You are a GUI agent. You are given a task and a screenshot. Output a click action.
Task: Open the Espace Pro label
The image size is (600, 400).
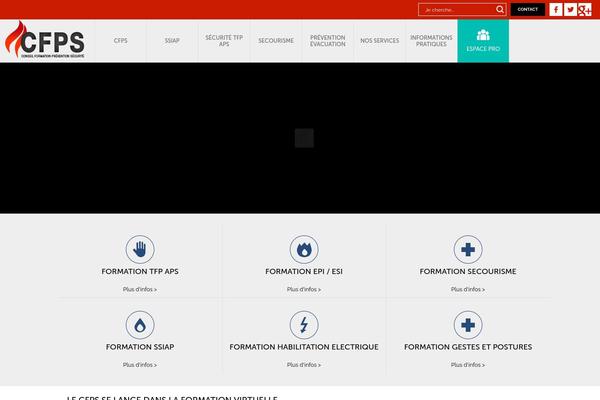point(483,49)
